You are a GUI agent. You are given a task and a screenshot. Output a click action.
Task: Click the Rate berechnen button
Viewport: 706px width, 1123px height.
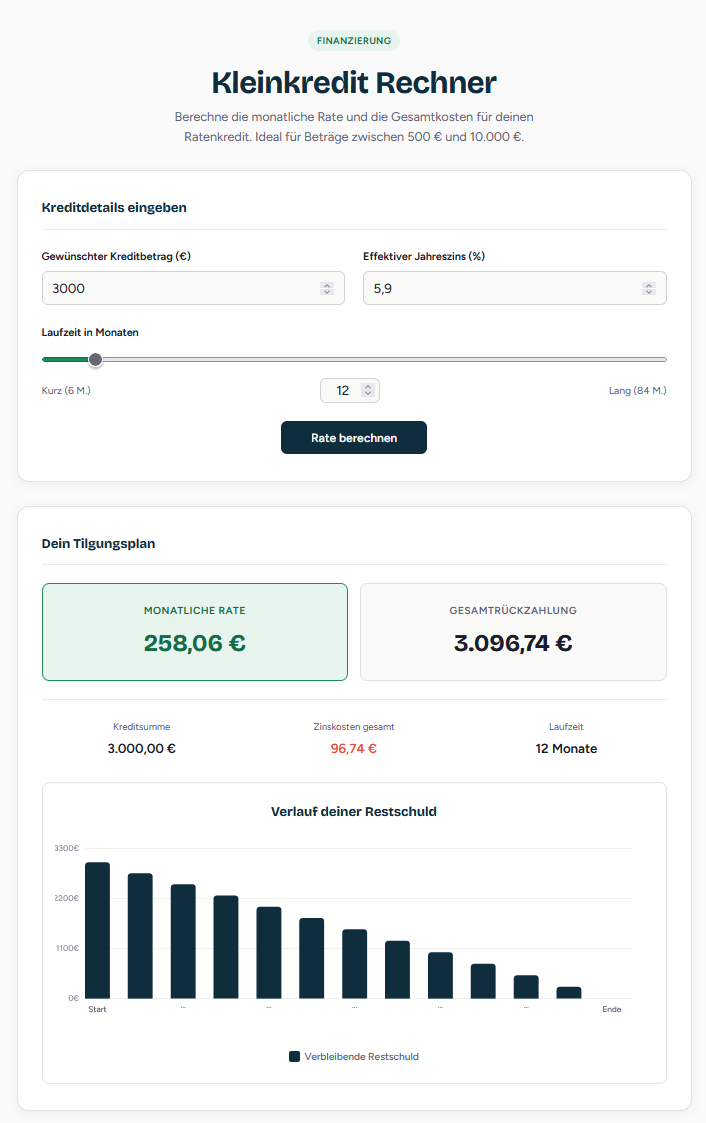click(x=354, y=438)
